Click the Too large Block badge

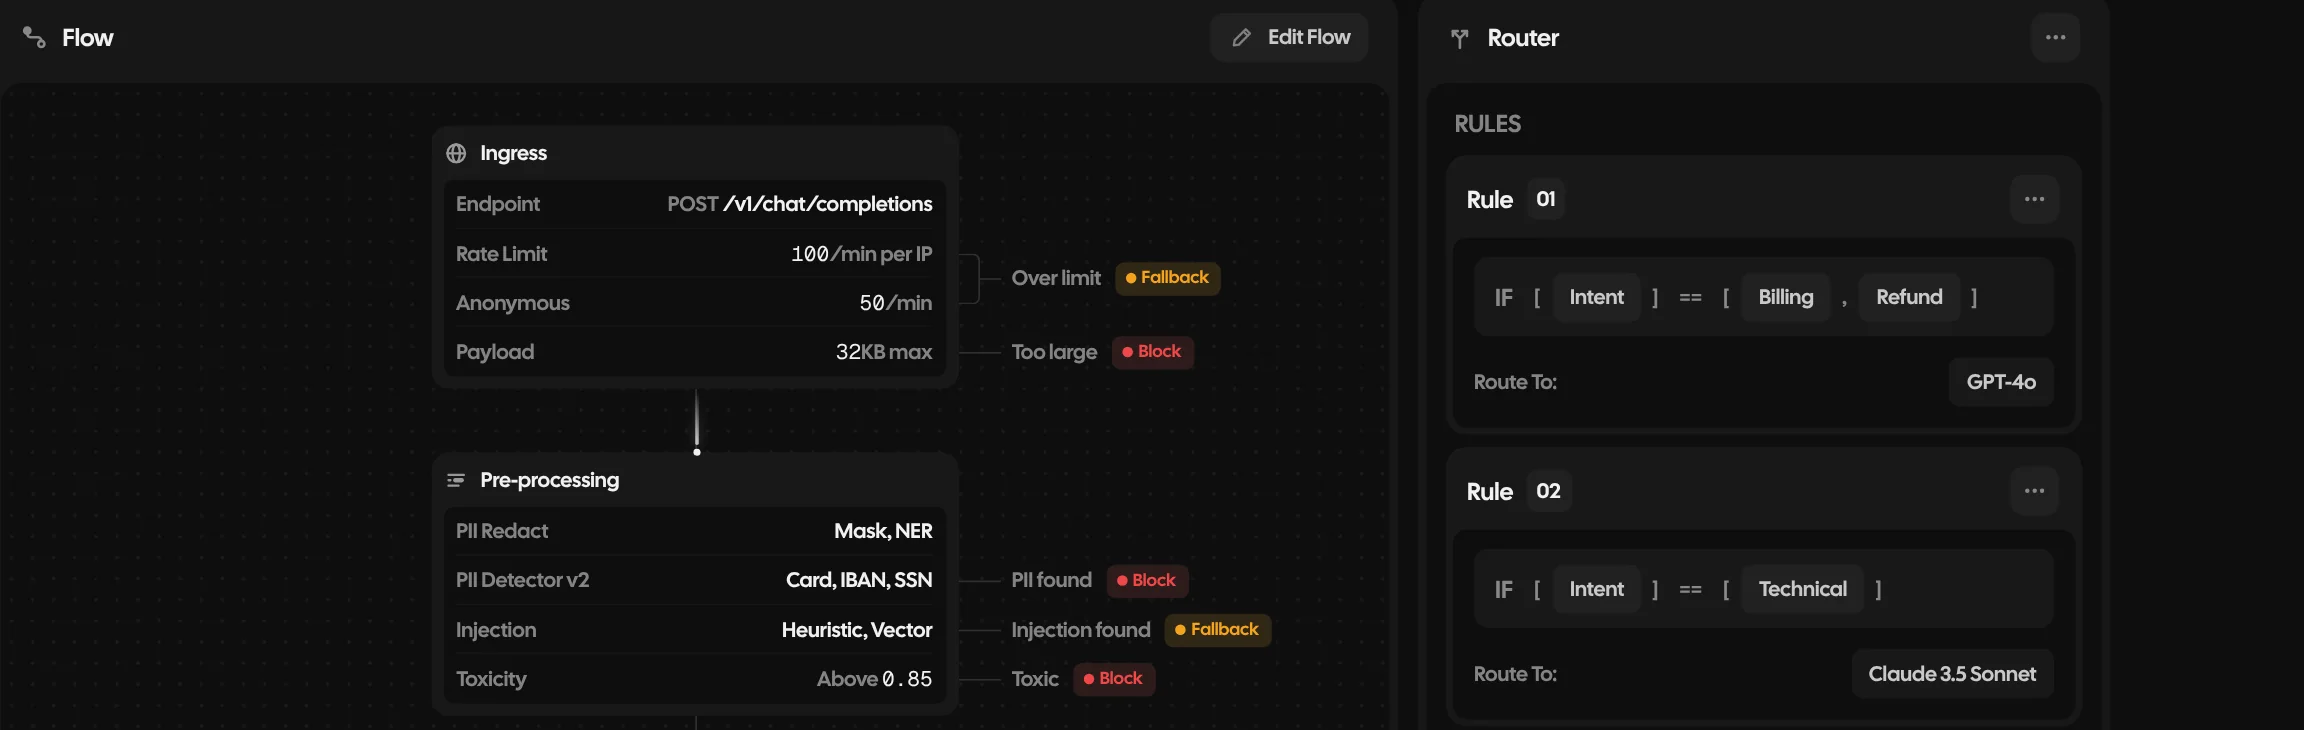1153,352
